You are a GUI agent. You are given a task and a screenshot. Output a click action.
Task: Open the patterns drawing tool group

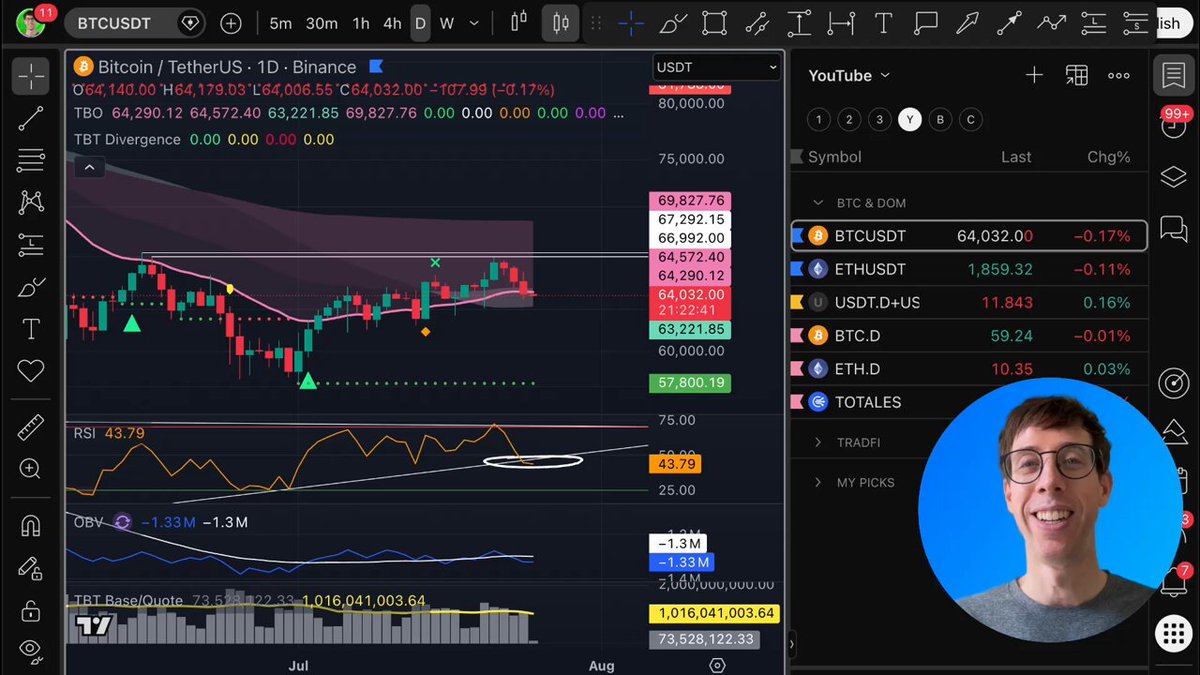click(x=31, y=202)
